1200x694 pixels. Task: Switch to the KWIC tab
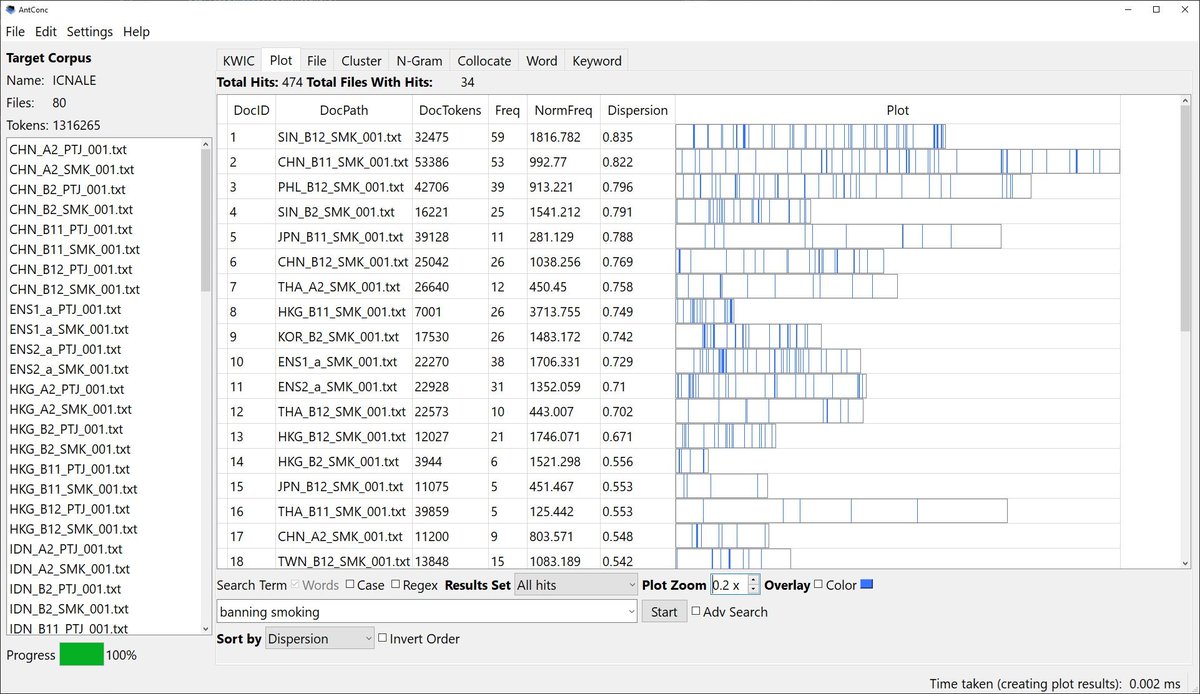239,61
